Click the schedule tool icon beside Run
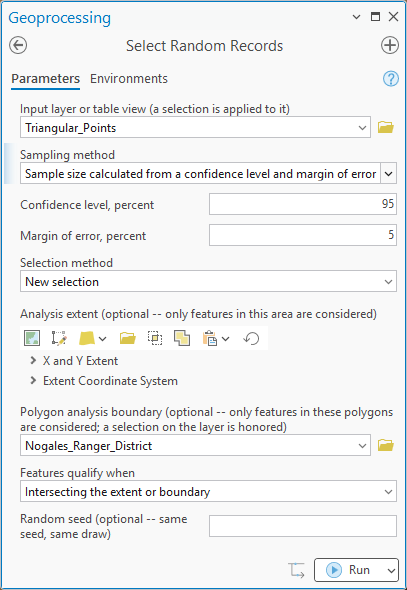407x590 pixels. point(296,570)
